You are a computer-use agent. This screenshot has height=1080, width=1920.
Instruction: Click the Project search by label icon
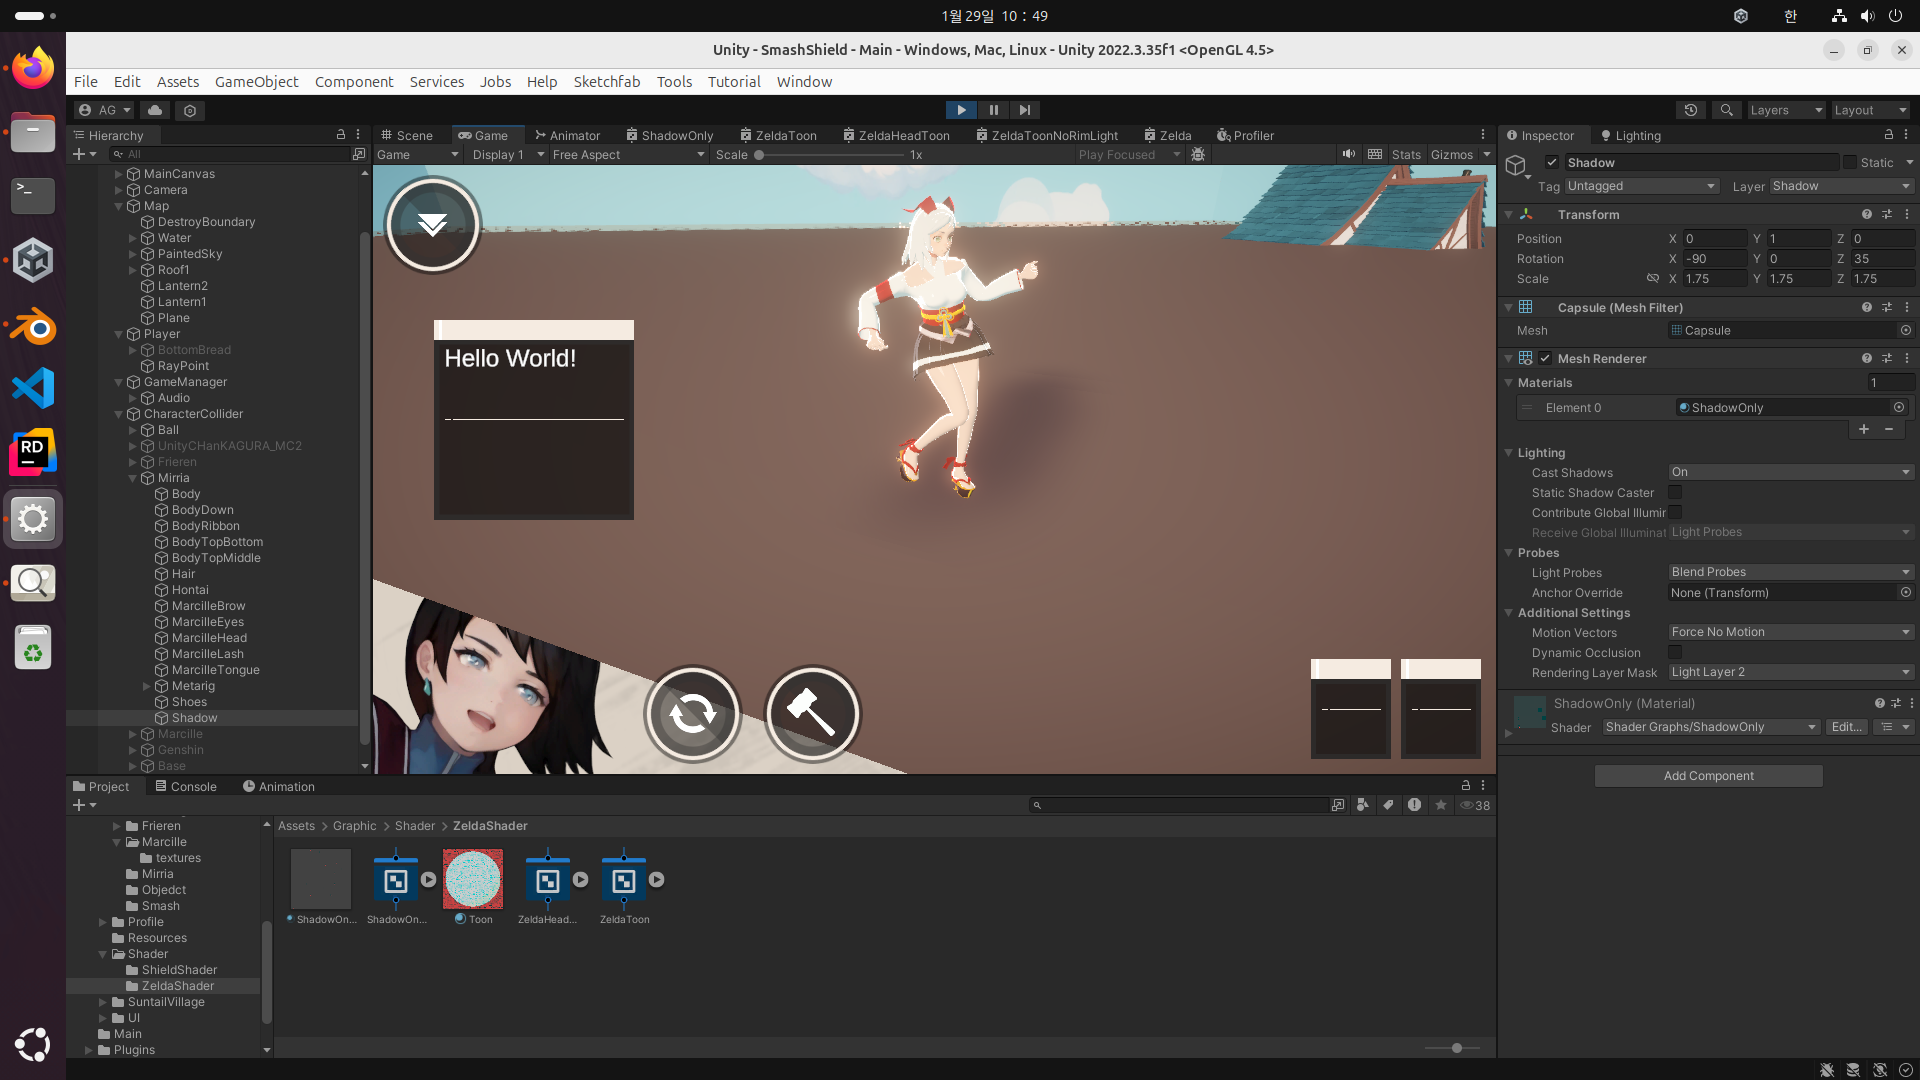pyautogui.click(x=1388, y=805)
